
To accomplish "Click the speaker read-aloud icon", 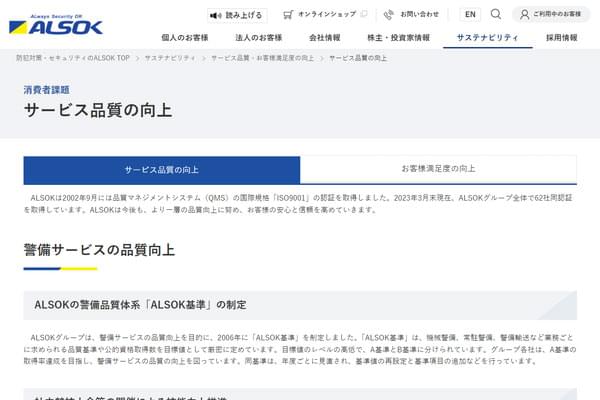I will pos(215,15).
